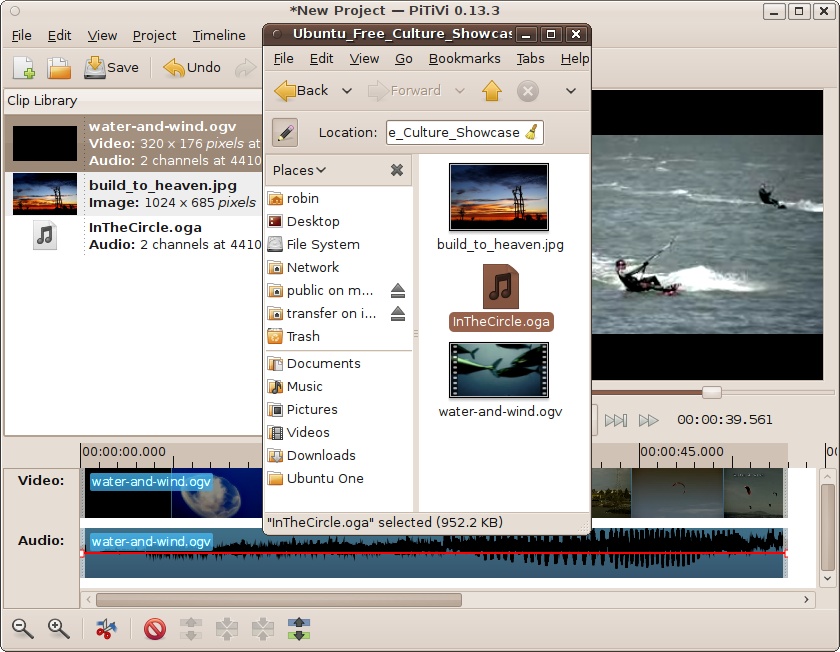This screenshot has height=652, width=840.
Task: Open the Bookmarks menu in the file browser
Action: [465, 58]
